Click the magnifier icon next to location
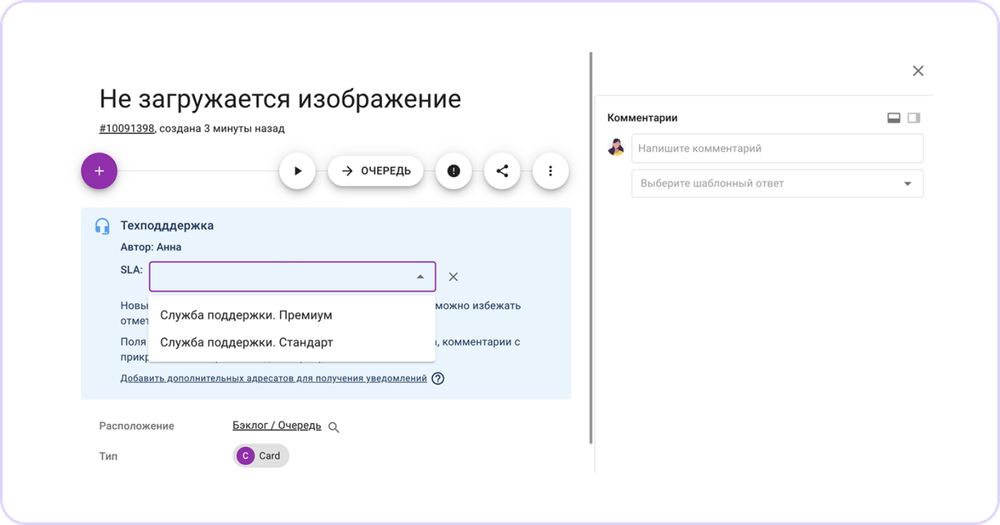The width and height of the screenshot is (1000, 525). pyautogui.click(x=334, y=427)
